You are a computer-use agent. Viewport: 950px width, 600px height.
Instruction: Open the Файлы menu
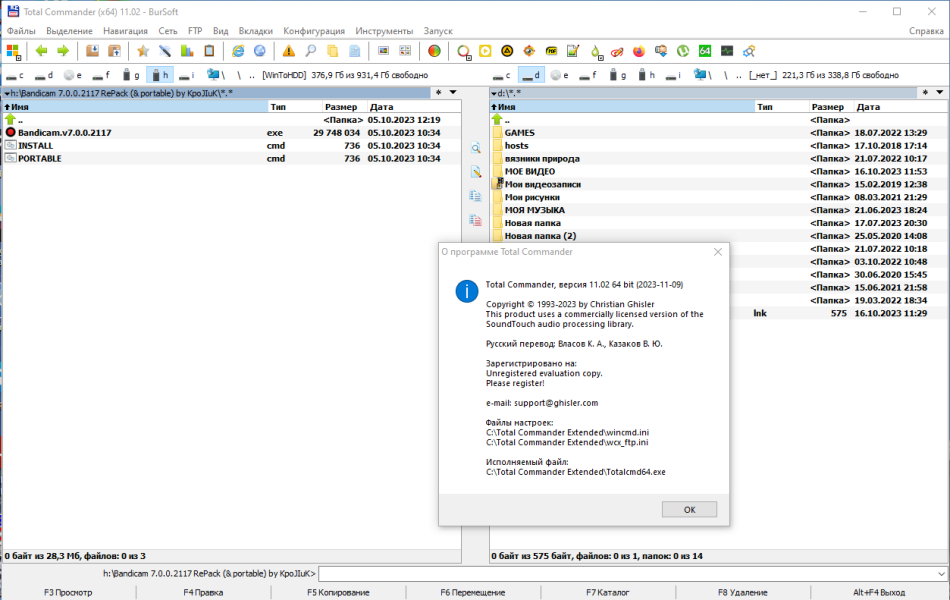click(21, 31)
